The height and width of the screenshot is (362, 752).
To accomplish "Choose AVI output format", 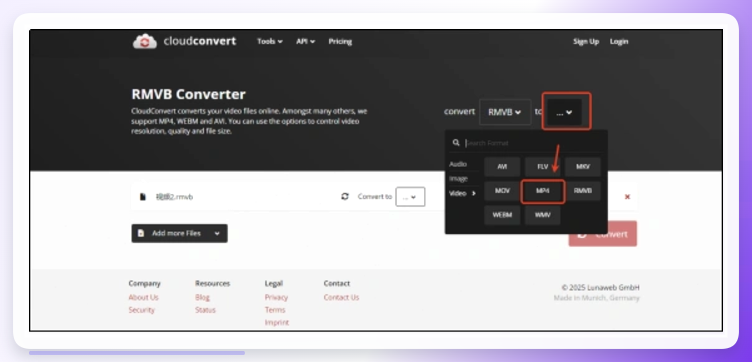I will click(502, 167).
